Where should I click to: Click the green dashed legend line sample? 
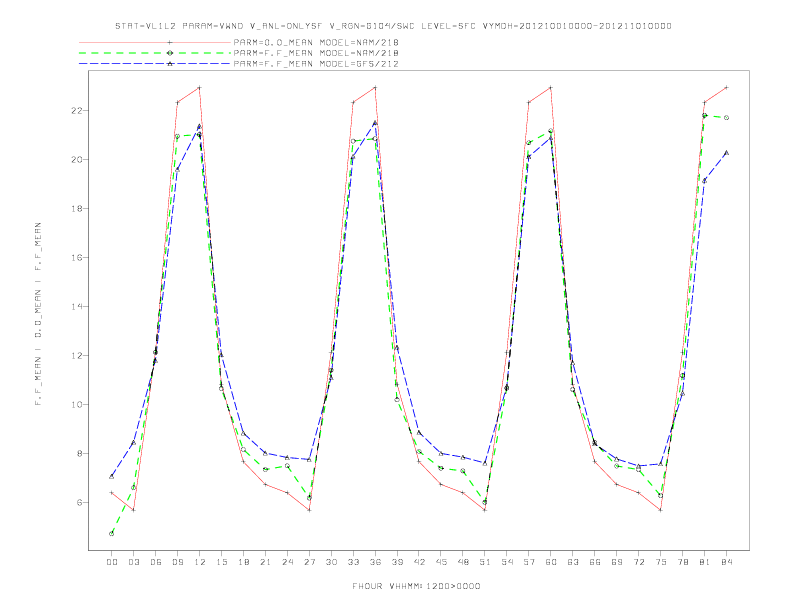coord(155,53)
